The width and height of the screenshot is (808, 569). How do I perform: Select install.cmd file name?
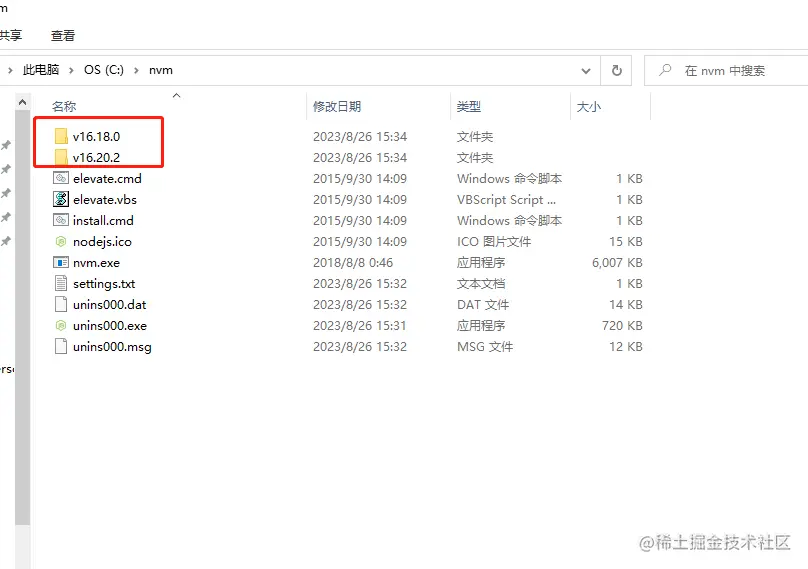click(x=103, y=221)
